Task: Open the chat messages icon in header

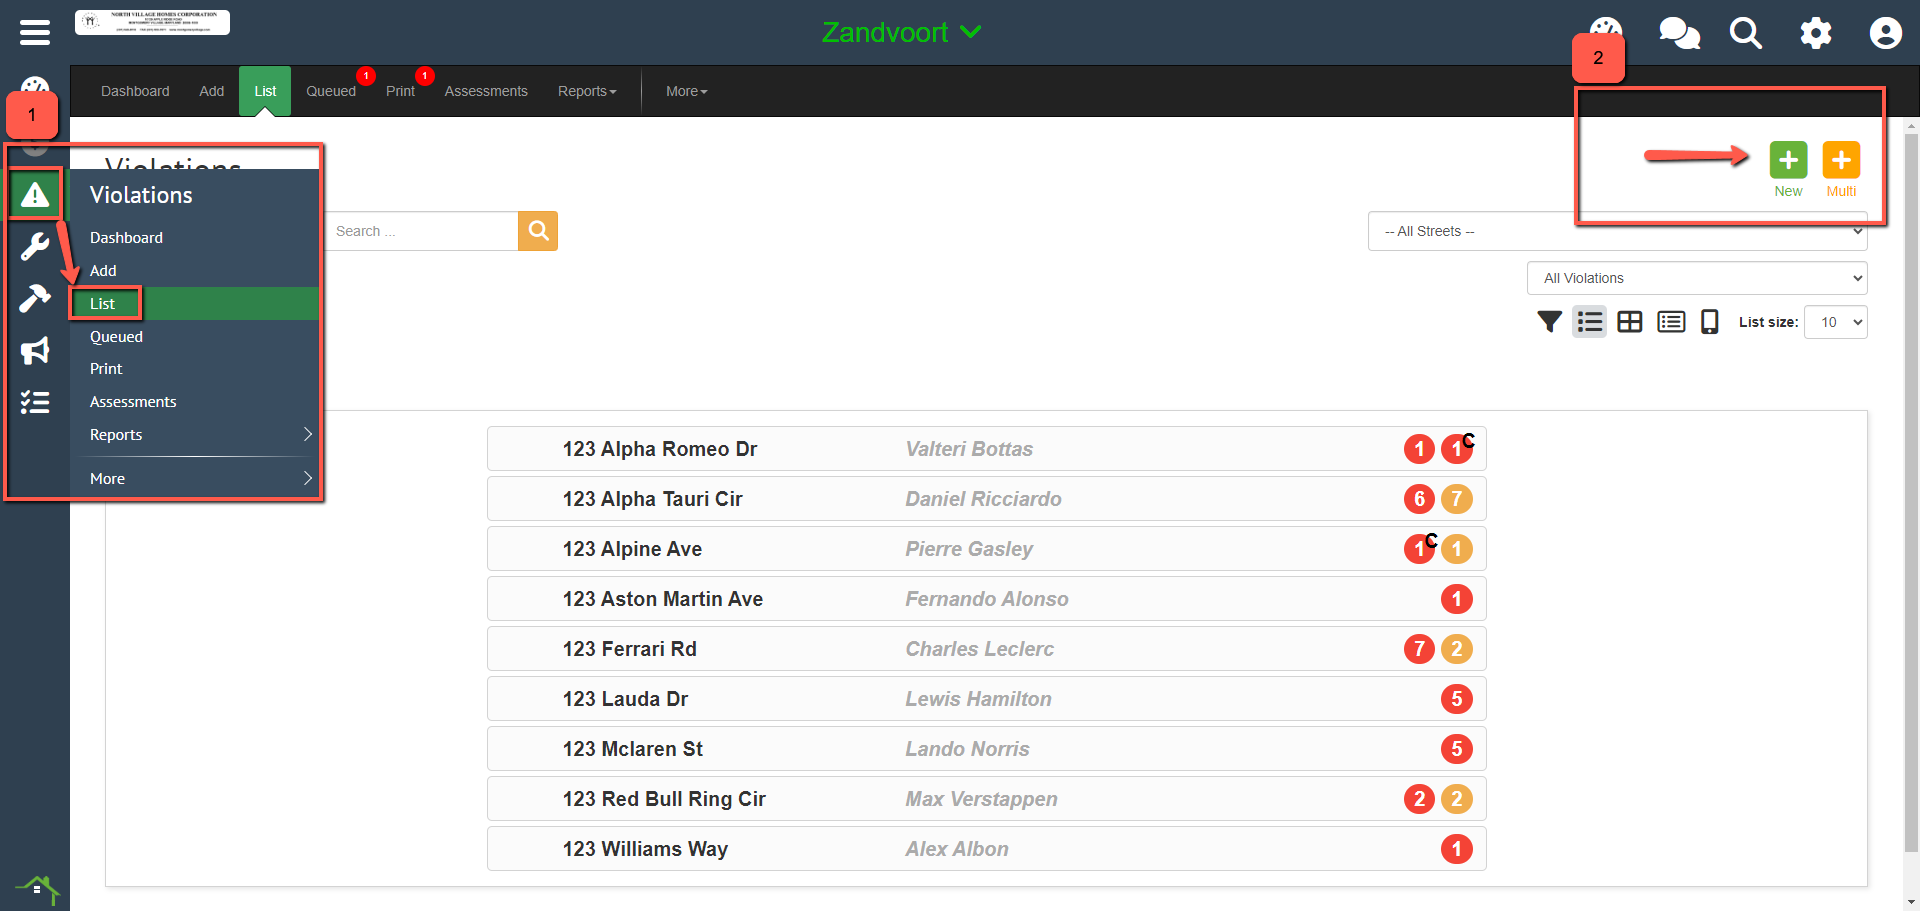Action: click(1679, 33)
